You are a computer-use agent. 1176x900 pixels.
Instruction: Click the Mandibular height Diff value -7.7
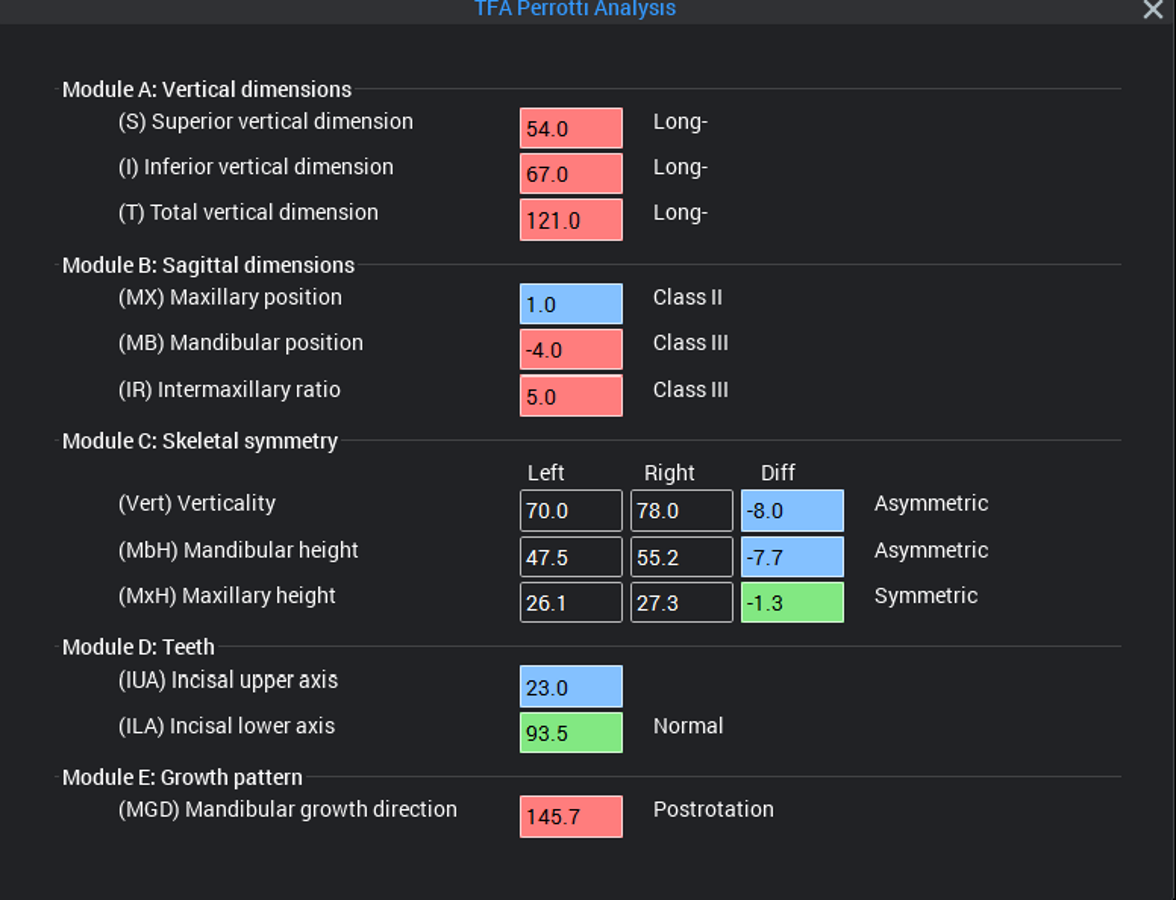point(792,557)
